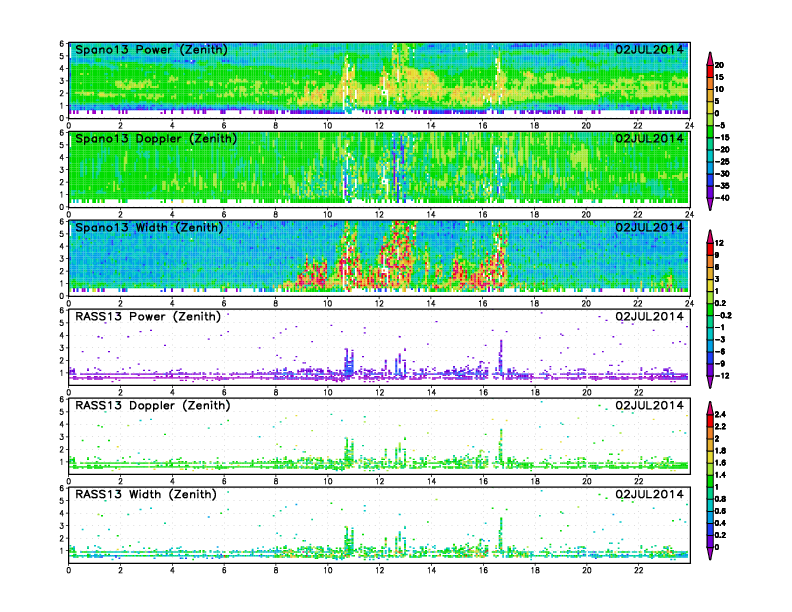Click the purple bottom arrow of the top color bar
Viewport: 792px width, 612px height.
[710, 204]
